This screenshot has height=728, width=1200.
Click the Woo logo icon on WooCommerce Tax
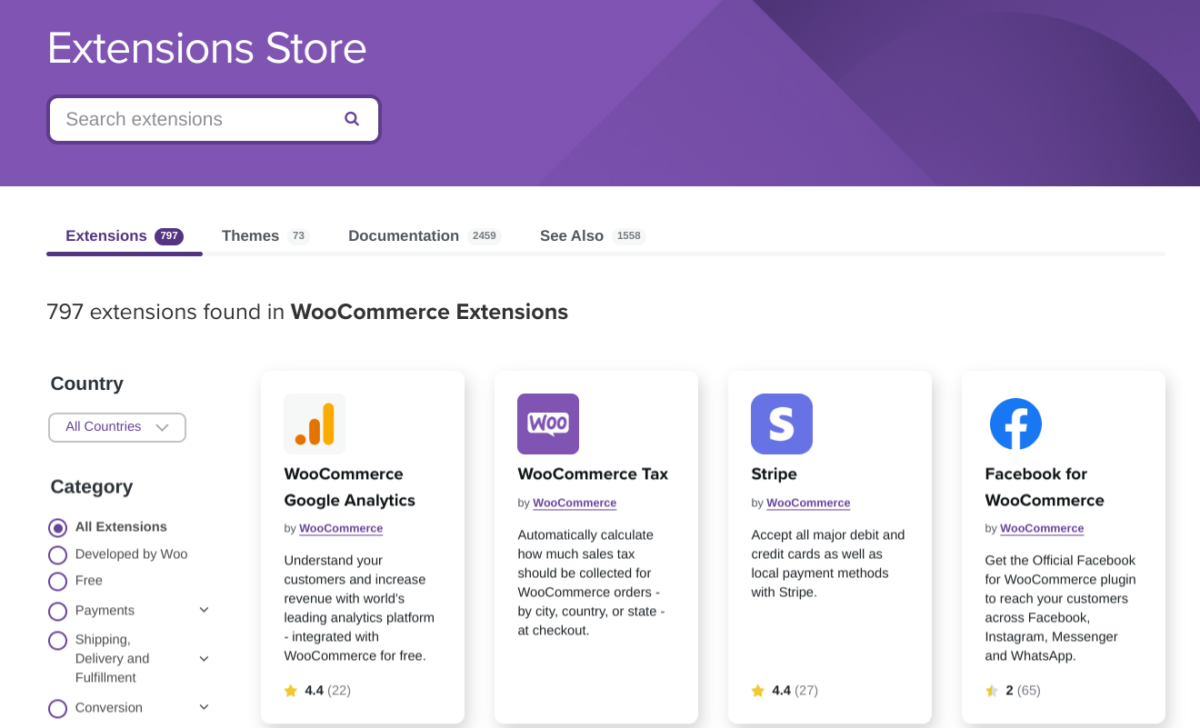click(548, 424)
